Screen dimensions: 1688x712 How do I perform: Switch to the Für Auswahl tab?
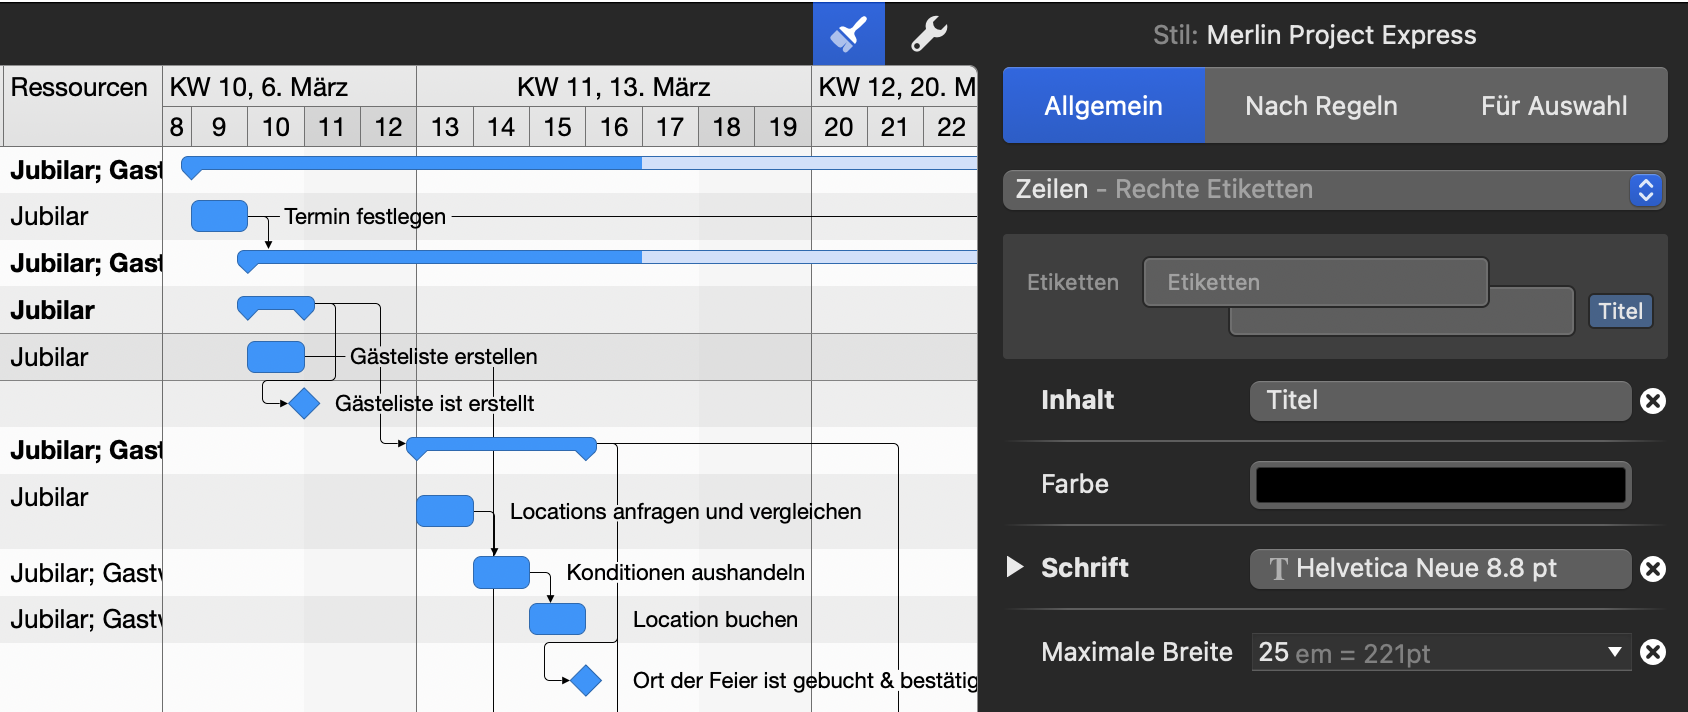pyautogui.click(x=1553, y=105)
